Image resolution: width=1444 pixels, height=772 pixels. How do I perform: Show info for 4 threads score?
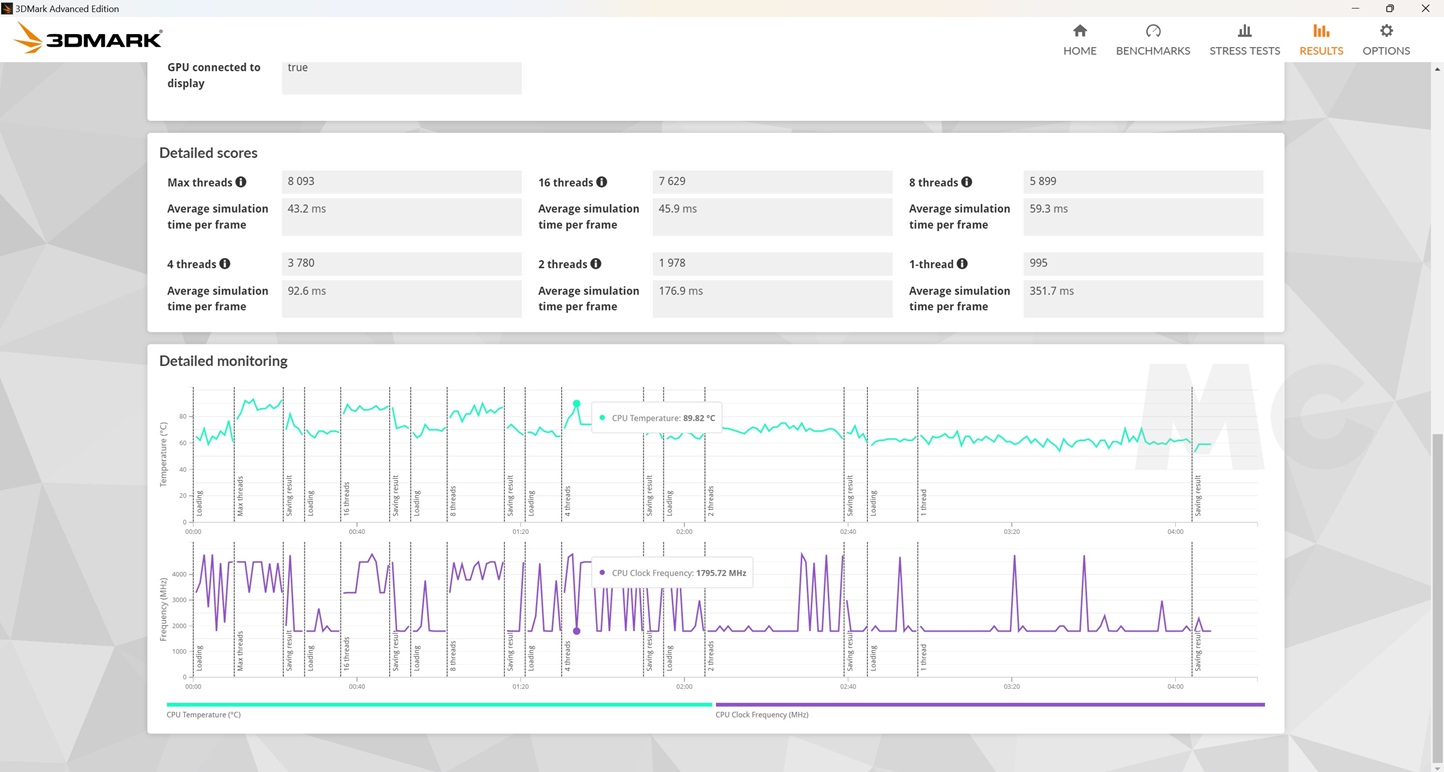[225, 264]
